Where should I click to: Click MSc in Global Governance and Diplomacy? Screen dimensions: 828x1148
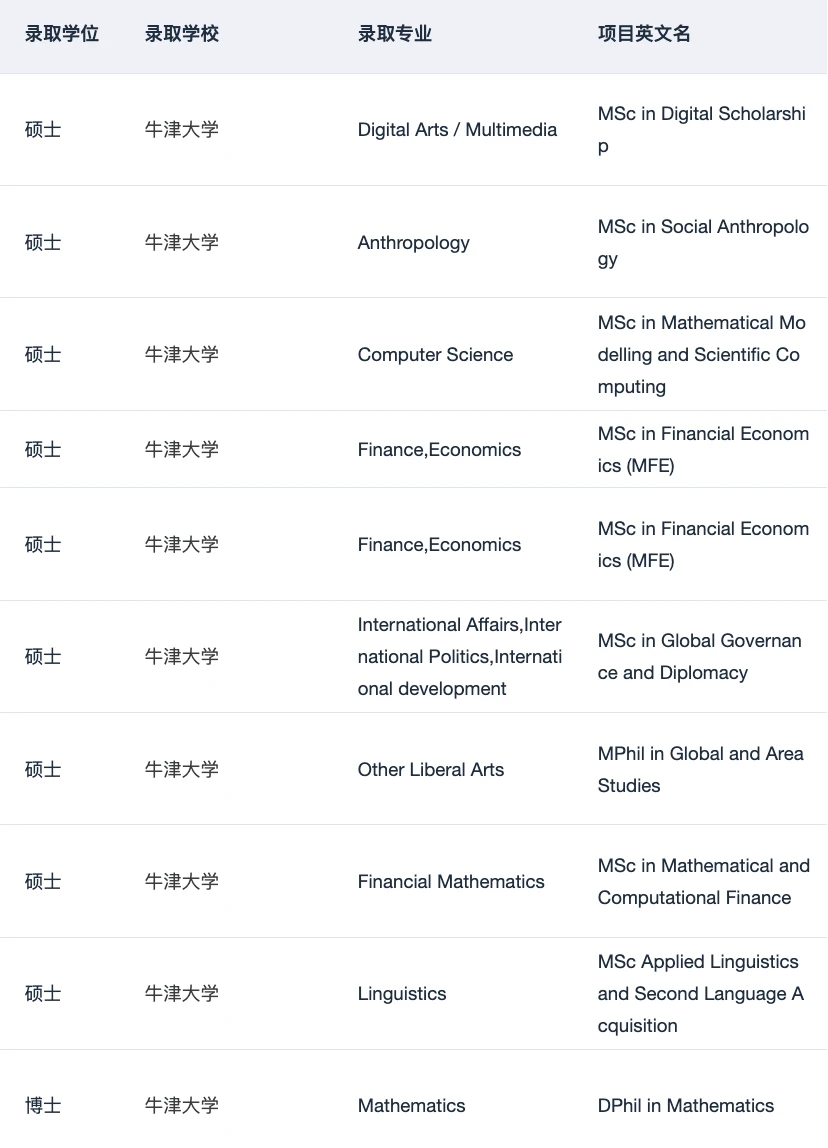click(x=699, y=657)
